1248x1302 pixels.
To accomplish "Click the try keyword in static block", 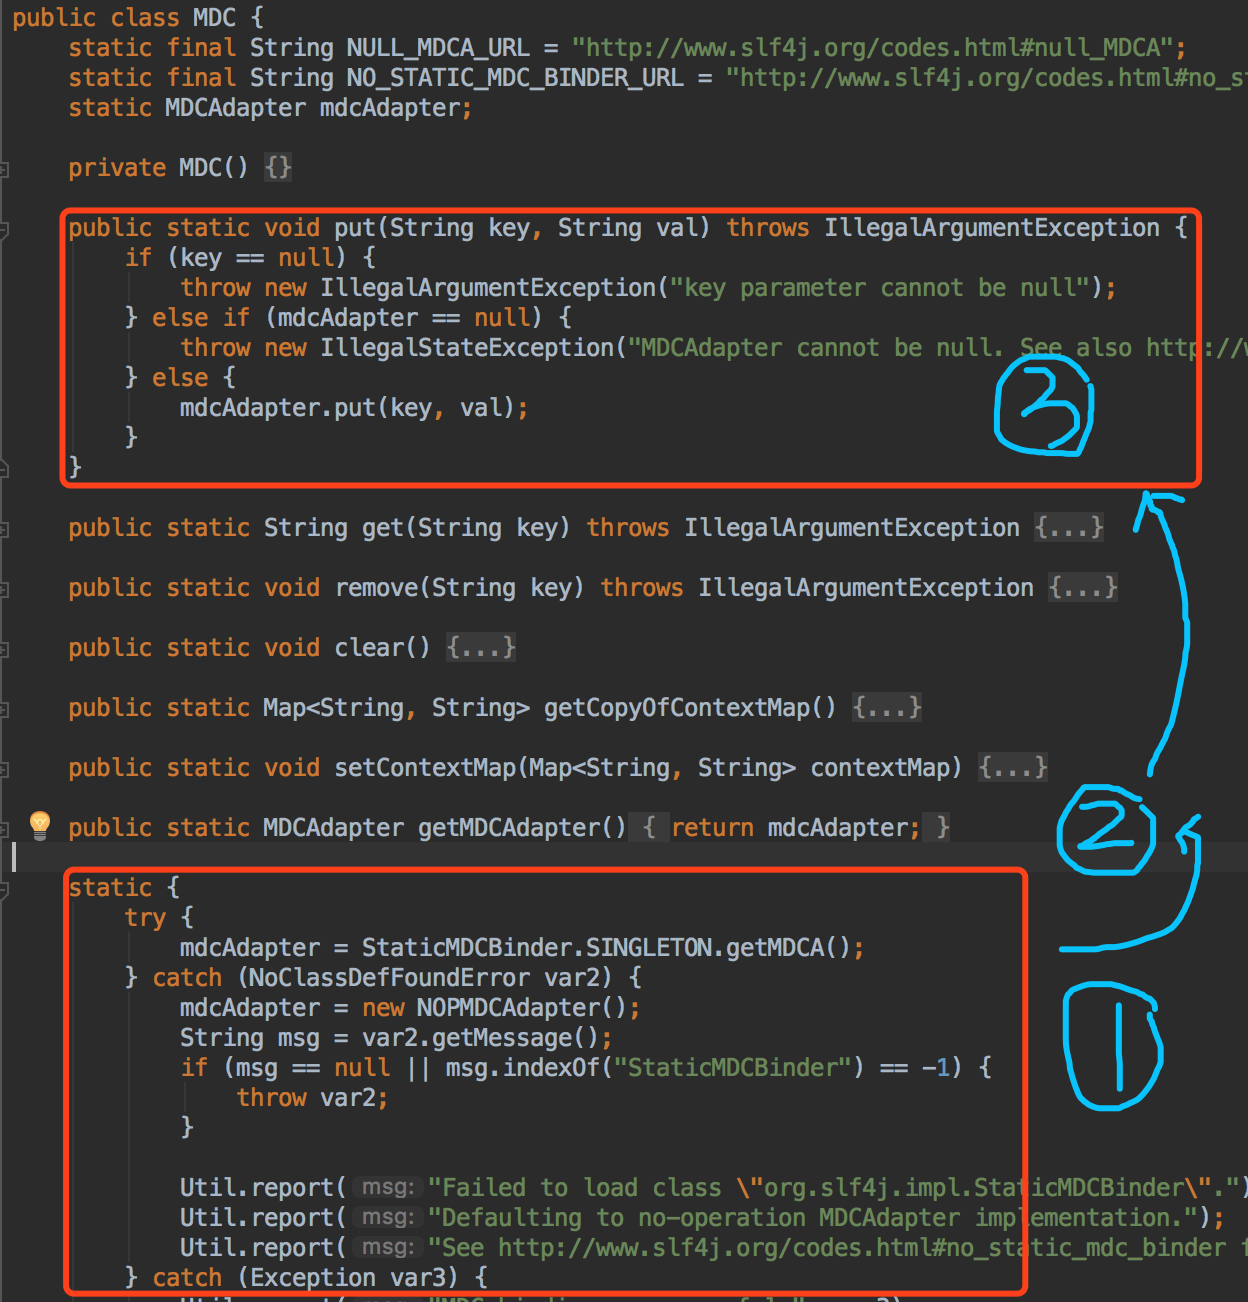I will [145, 918].
